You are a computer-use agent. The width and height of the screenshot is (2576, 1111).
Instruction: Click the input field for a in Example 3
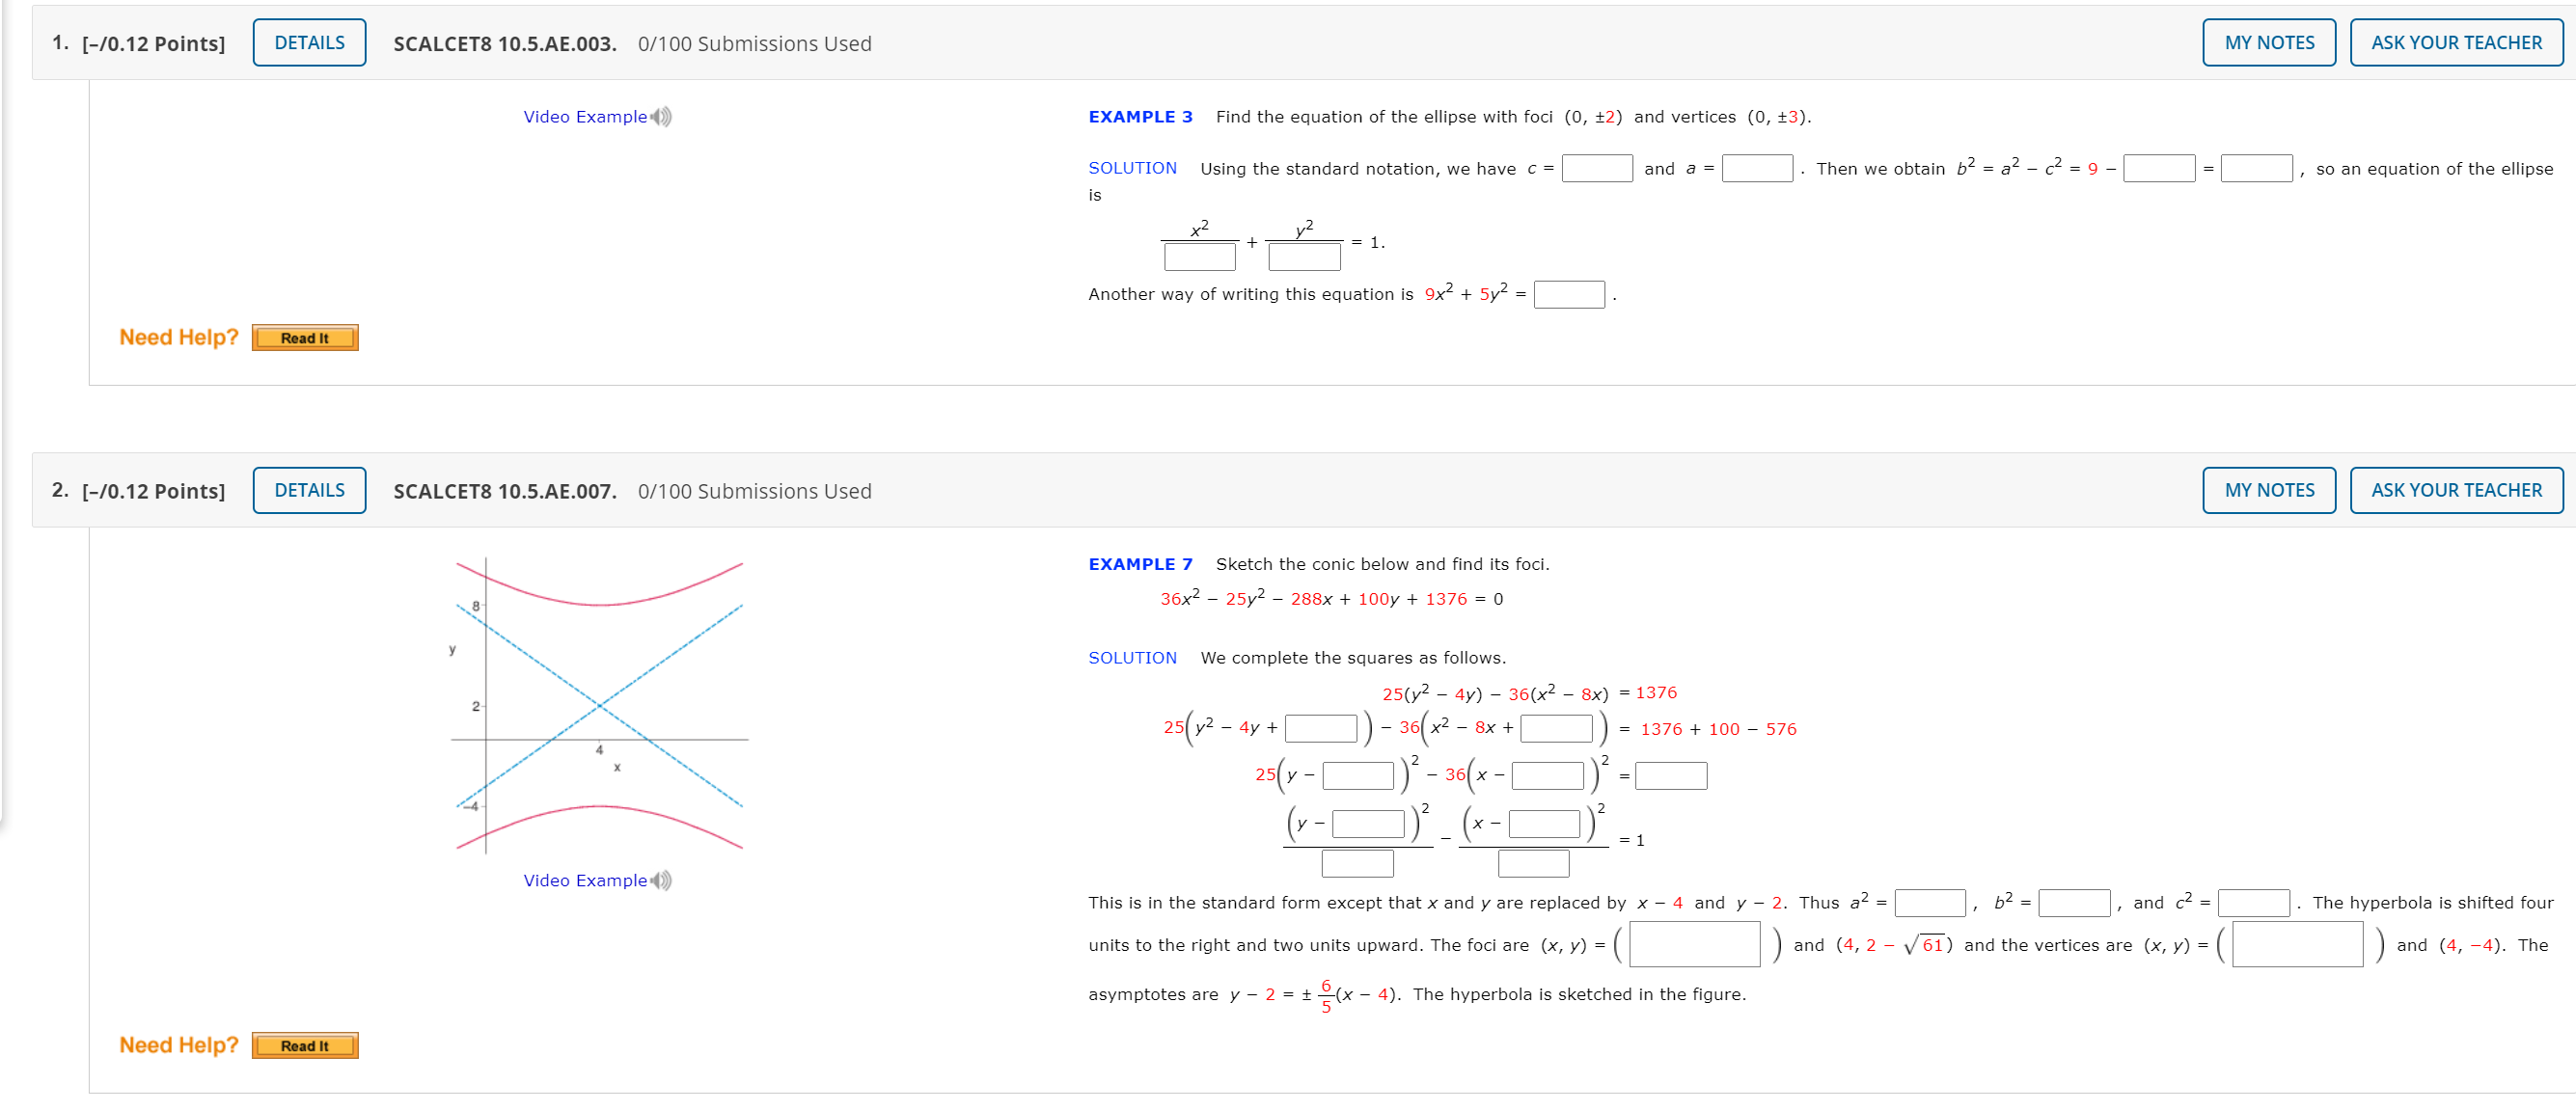click(x=1758, y=168)
